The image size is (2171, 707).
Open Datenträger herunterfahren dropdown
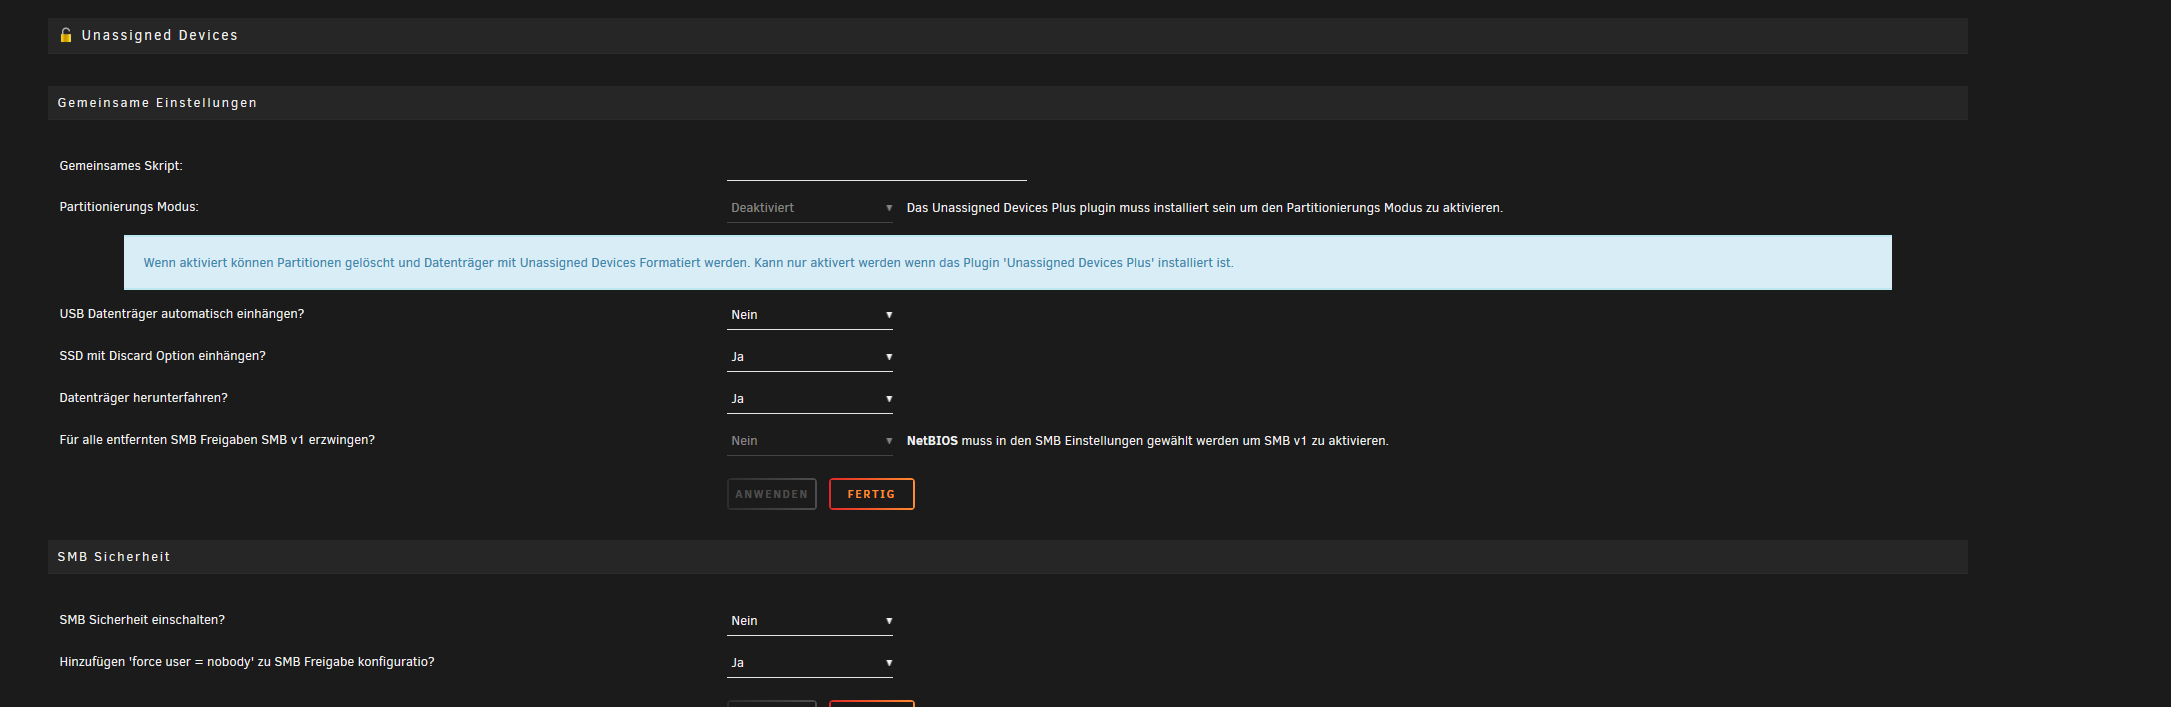[x=810, y=399]
